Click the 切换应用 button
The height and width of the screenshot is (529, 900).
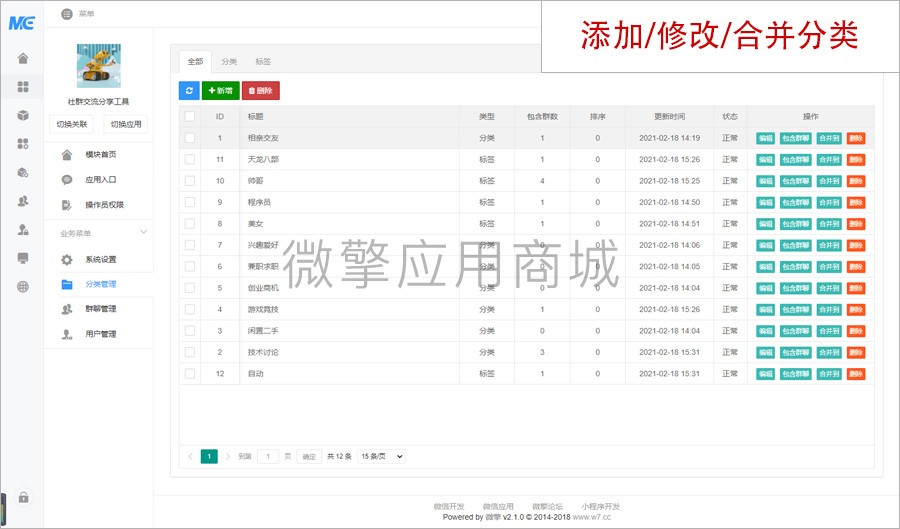tap(126, 125)
